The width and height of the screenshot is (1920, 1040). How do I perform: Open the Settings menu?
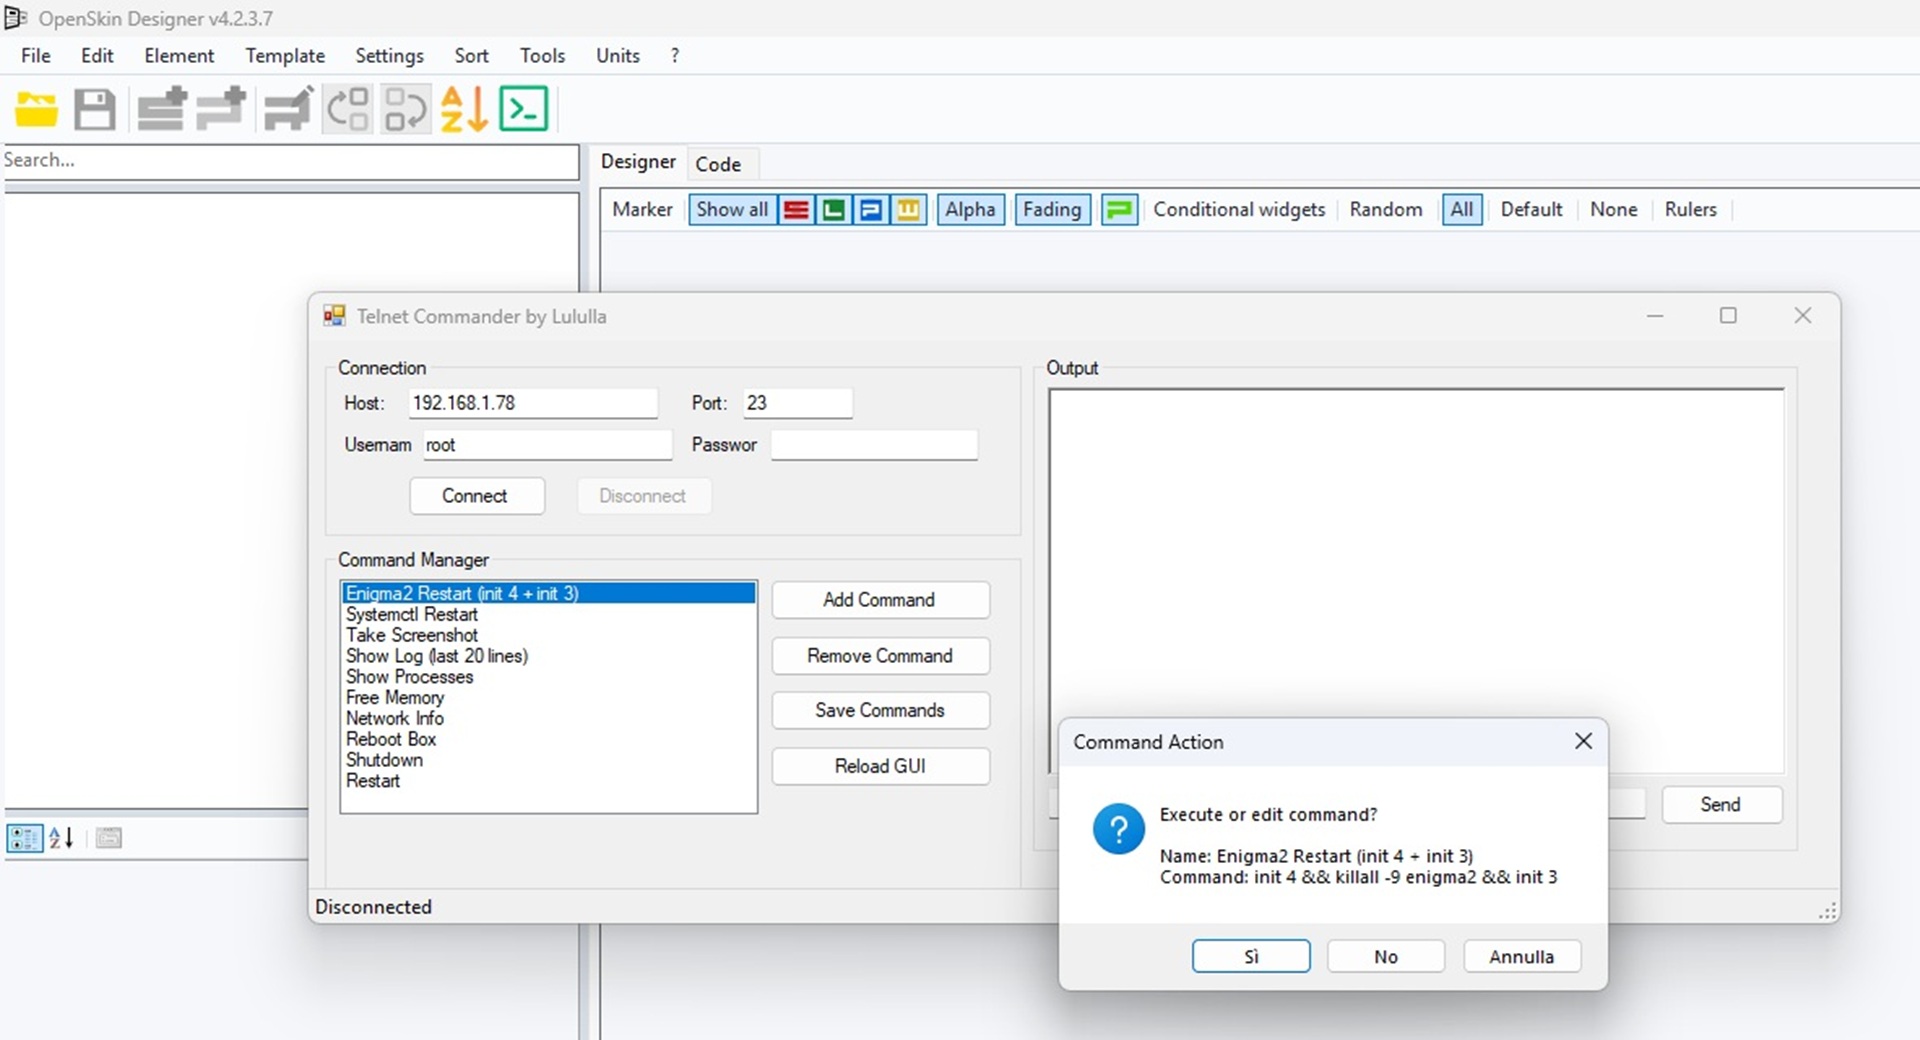389,56
